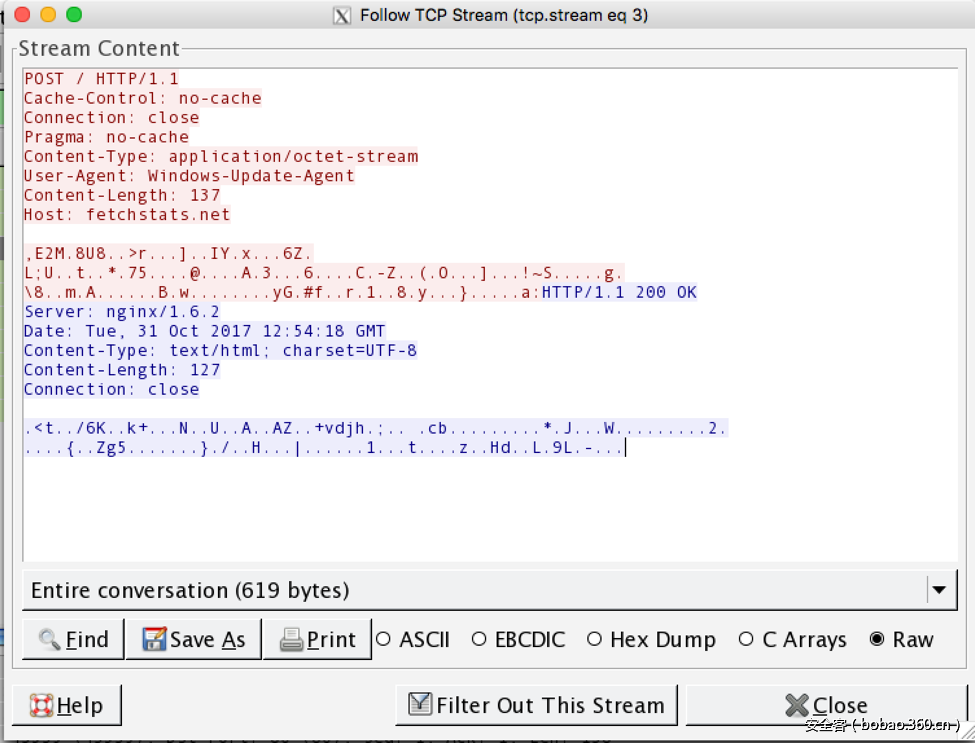Viewport: 975px width, 743px height.
Task: Click the printer icon to print stream
Action: (291, 640)
